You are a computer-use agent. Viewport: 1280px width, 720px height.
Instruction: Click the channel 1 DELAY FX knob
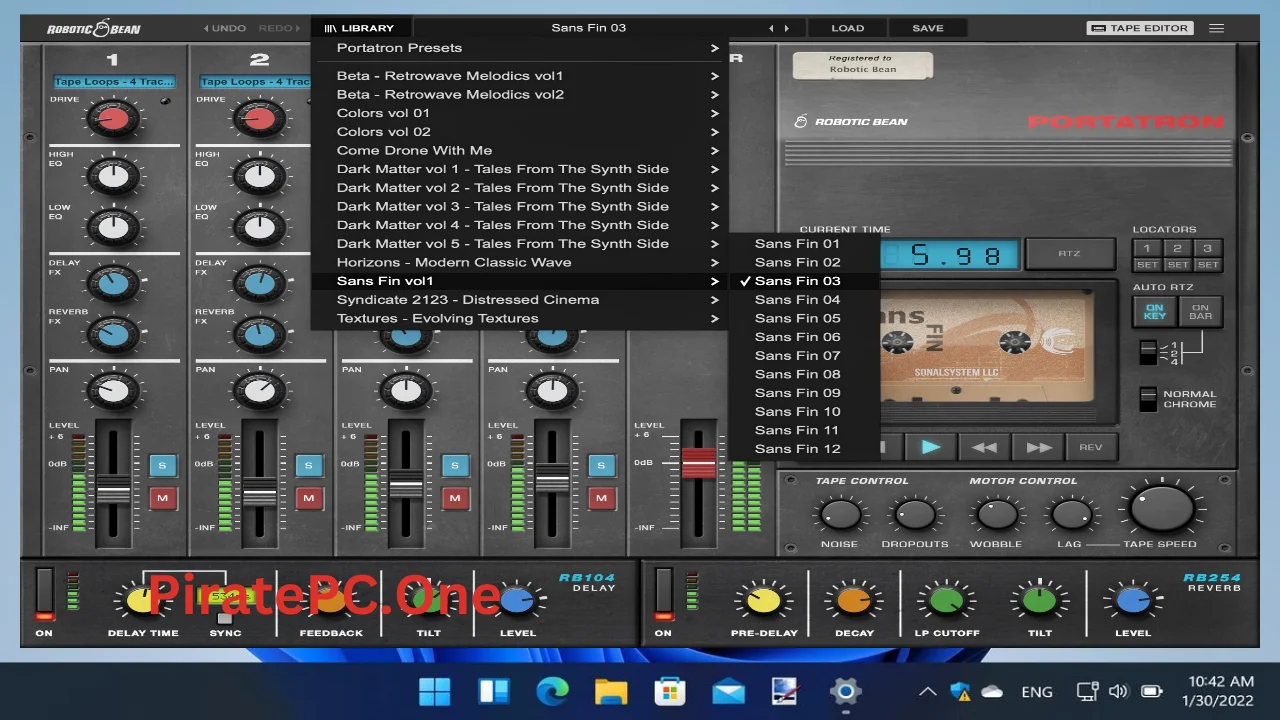113,285
